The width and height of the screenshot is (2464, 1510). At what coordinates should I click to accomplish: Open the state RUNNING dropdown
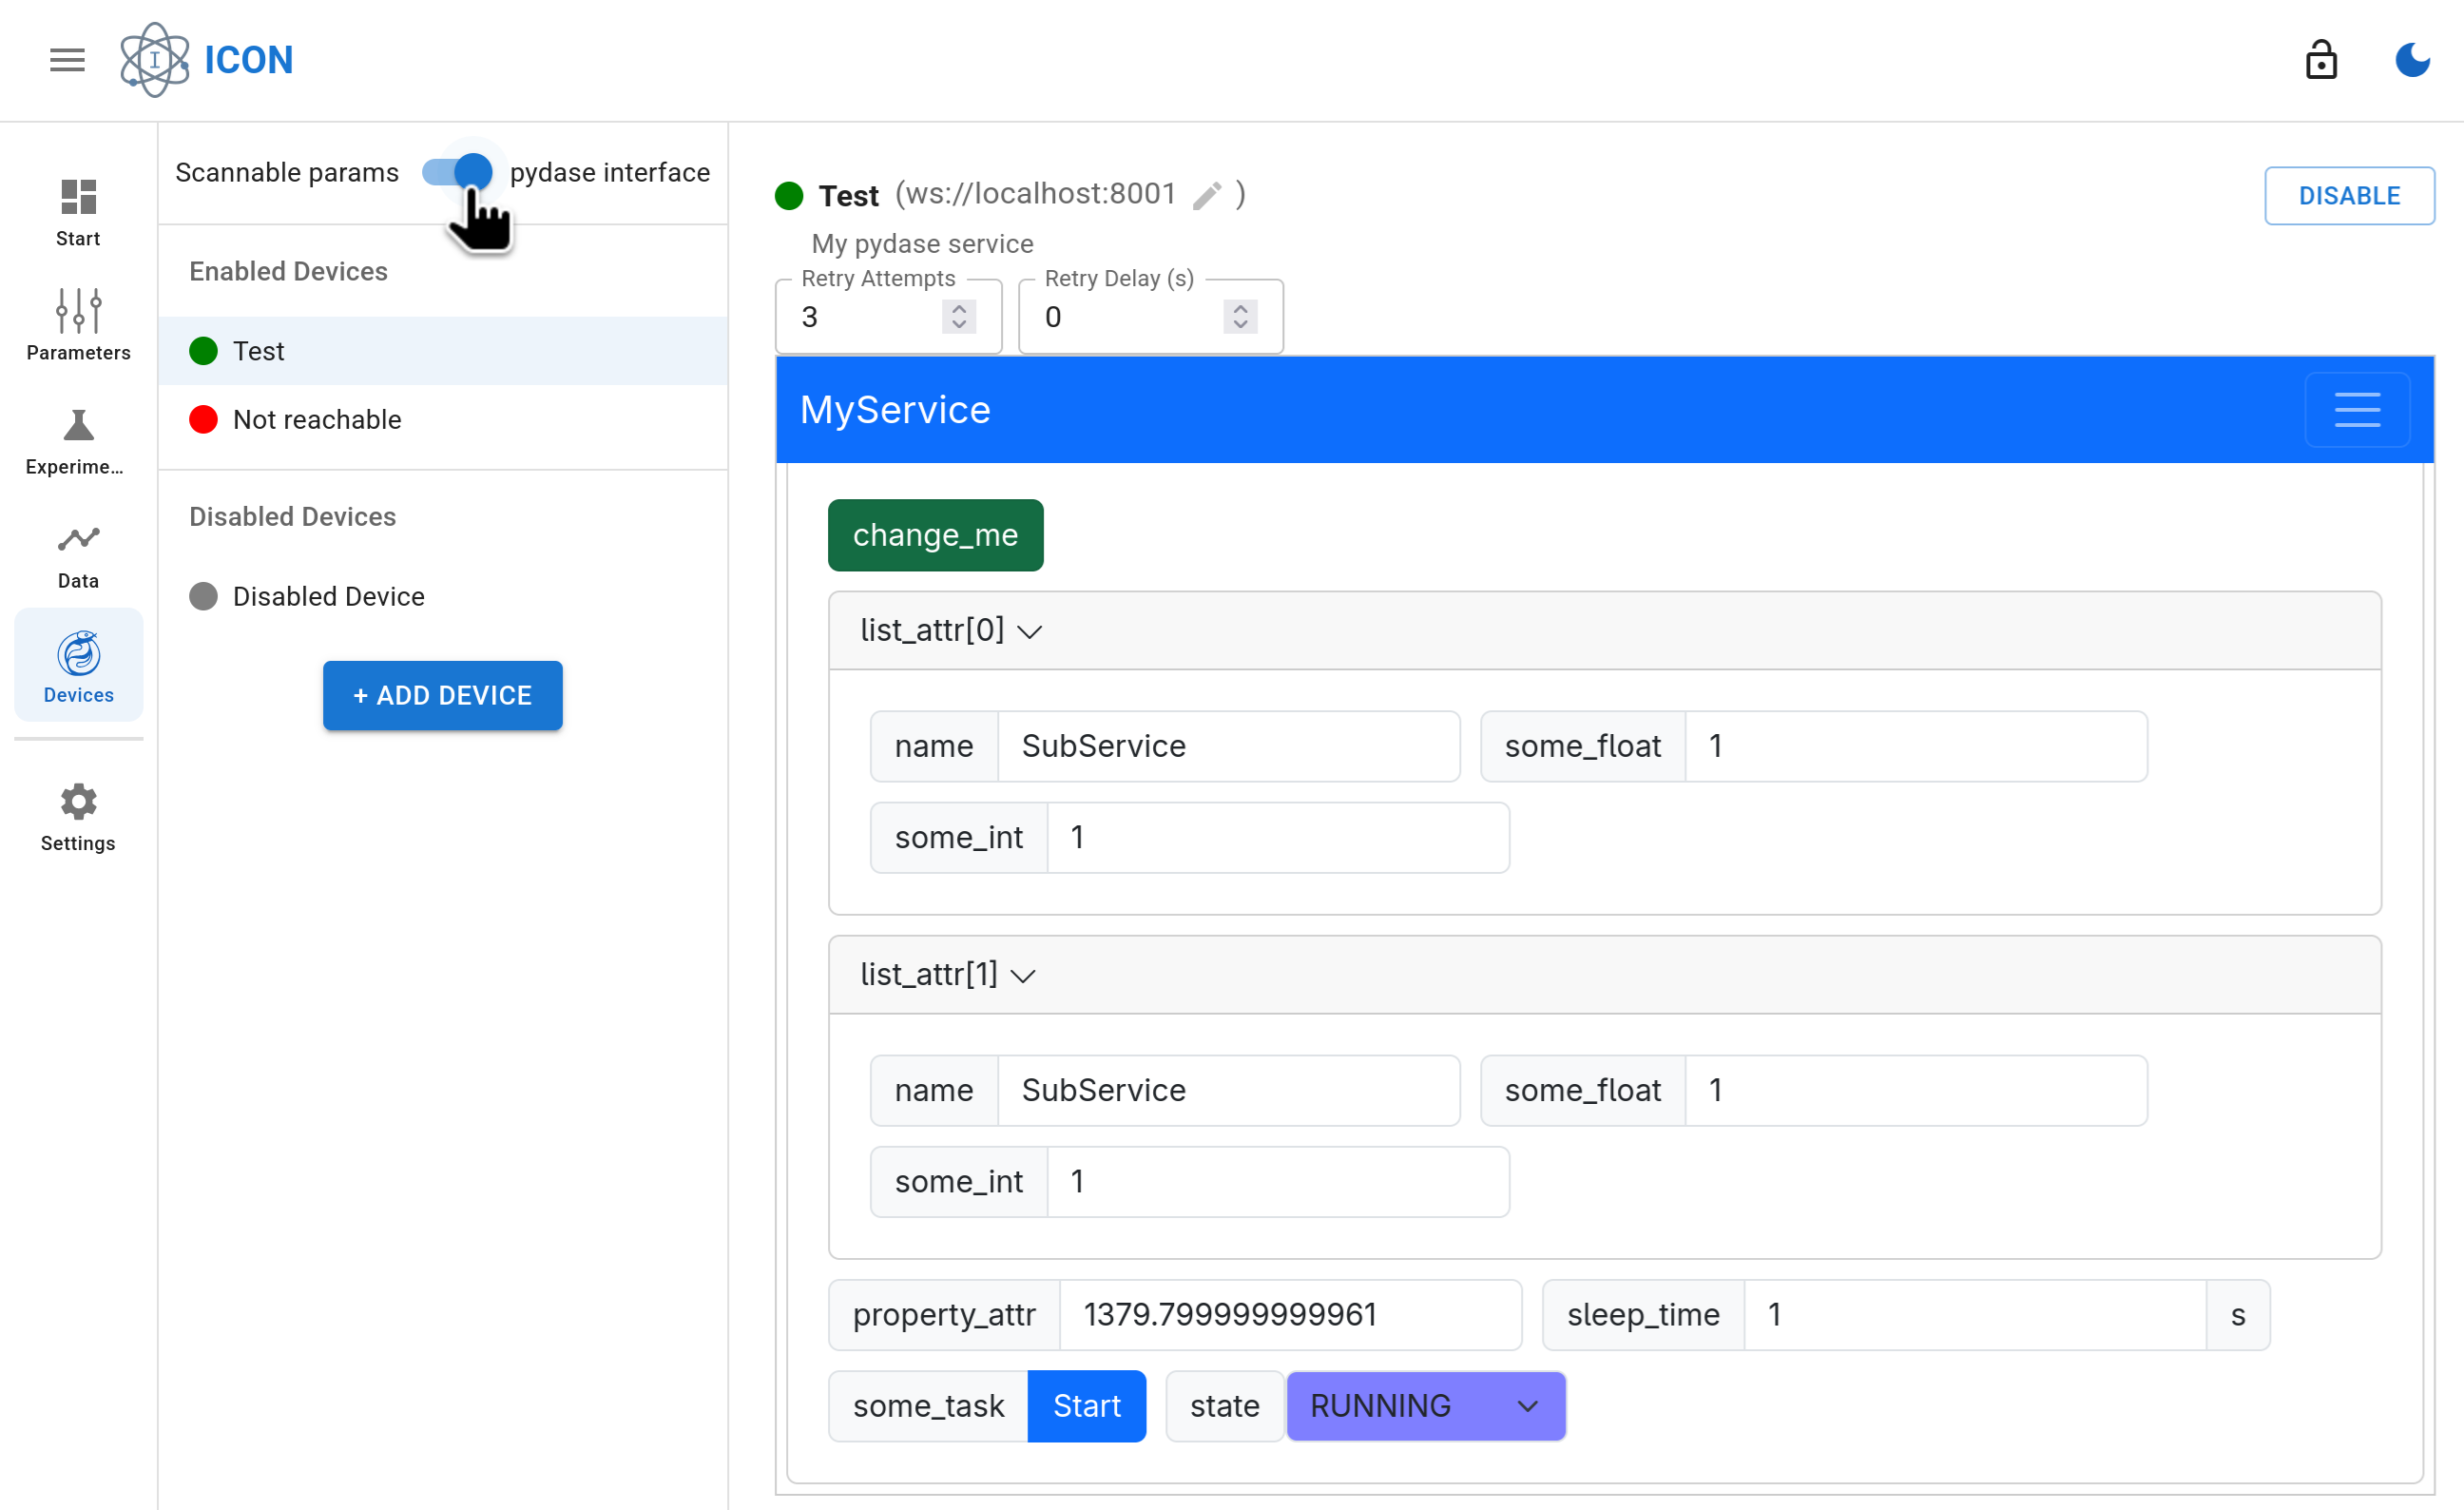(1424, 1406)
